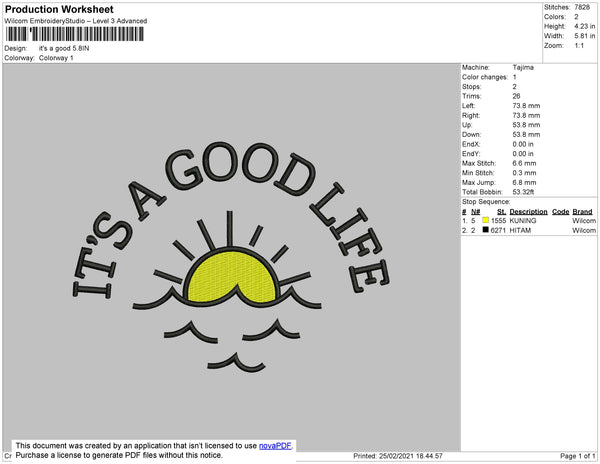
Task: Click the embroidery design preview sun
Action: tap(232, 275)
